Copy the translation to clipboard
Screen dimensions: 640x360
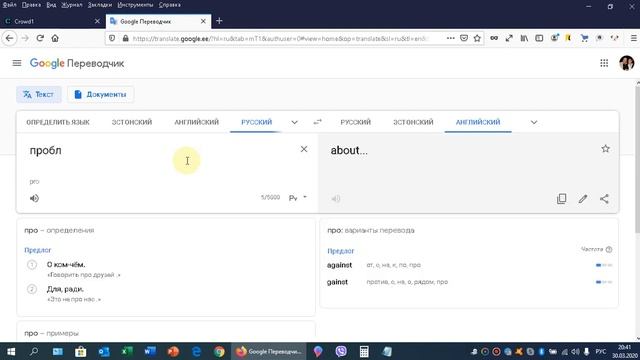coord(562,199)
